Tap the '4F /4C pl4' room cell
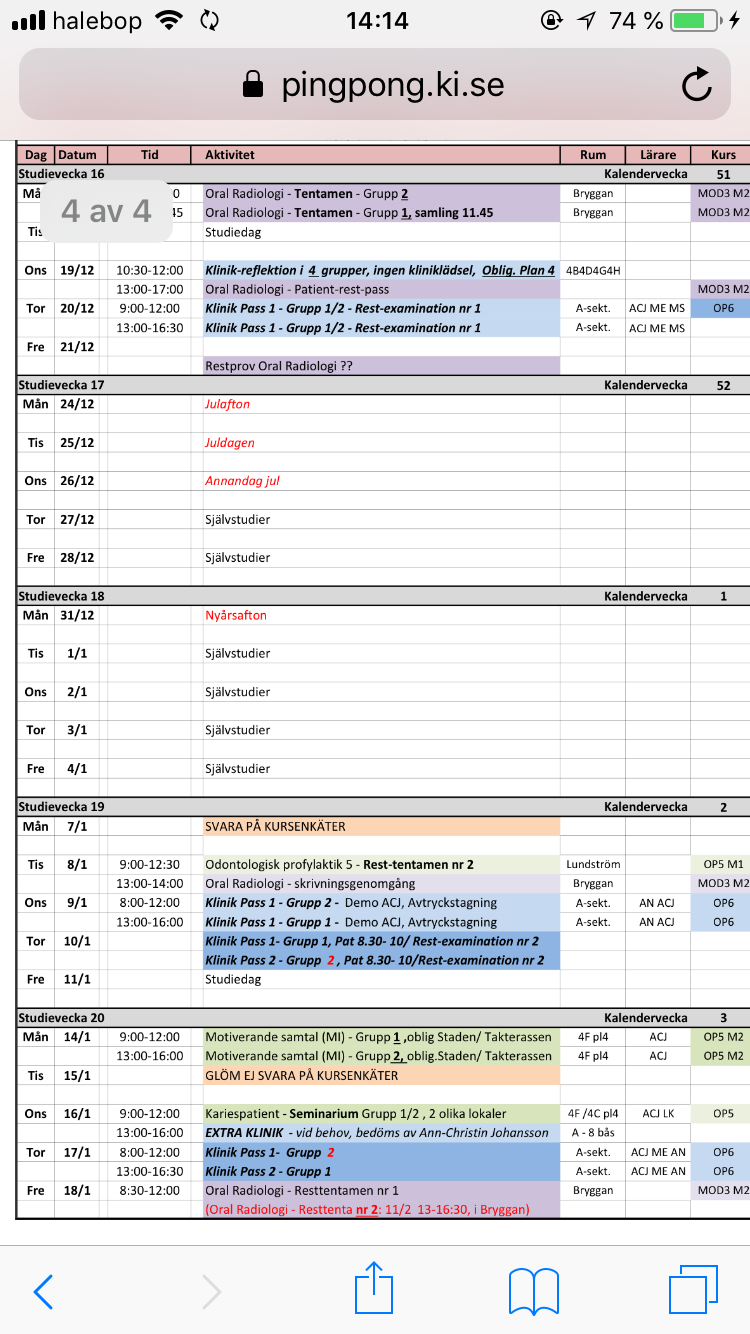750x1334 pixels. [593, 1114]
